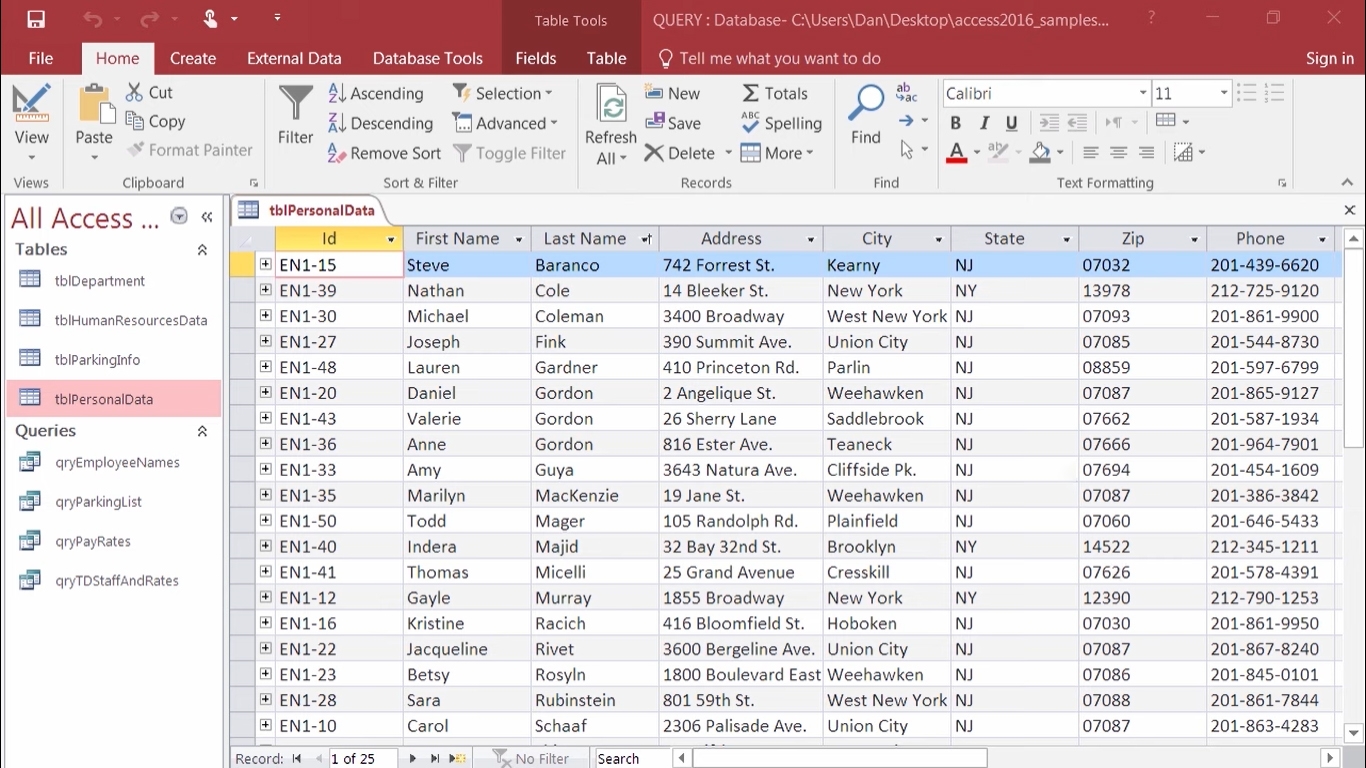
Task: Click Refresh All in the Records group
Action: (x=610, y=122)
